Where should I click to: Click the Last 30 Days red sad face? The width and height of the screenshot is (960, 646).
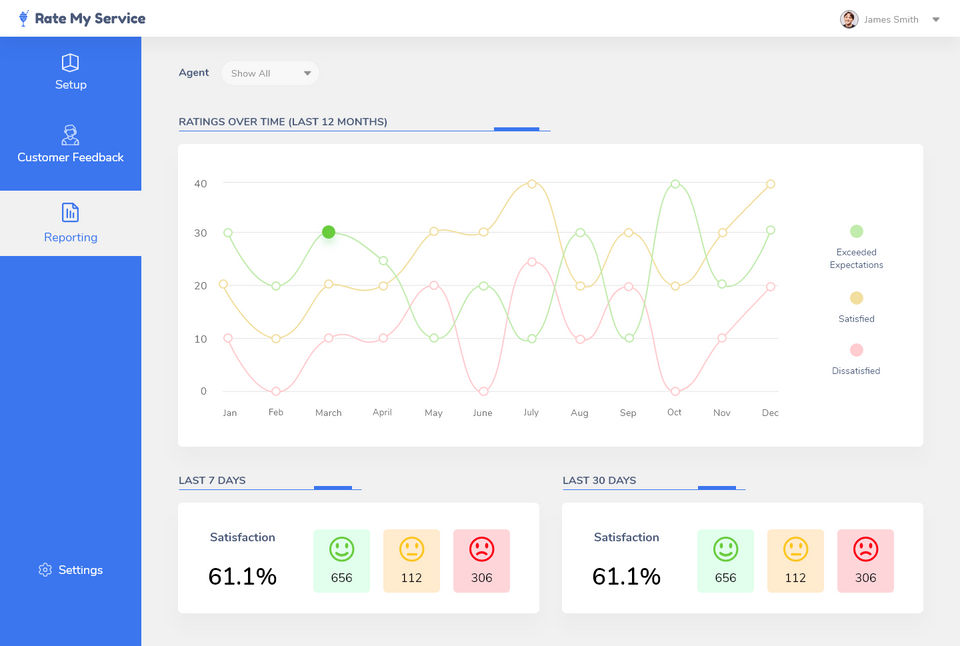[866, 549]
